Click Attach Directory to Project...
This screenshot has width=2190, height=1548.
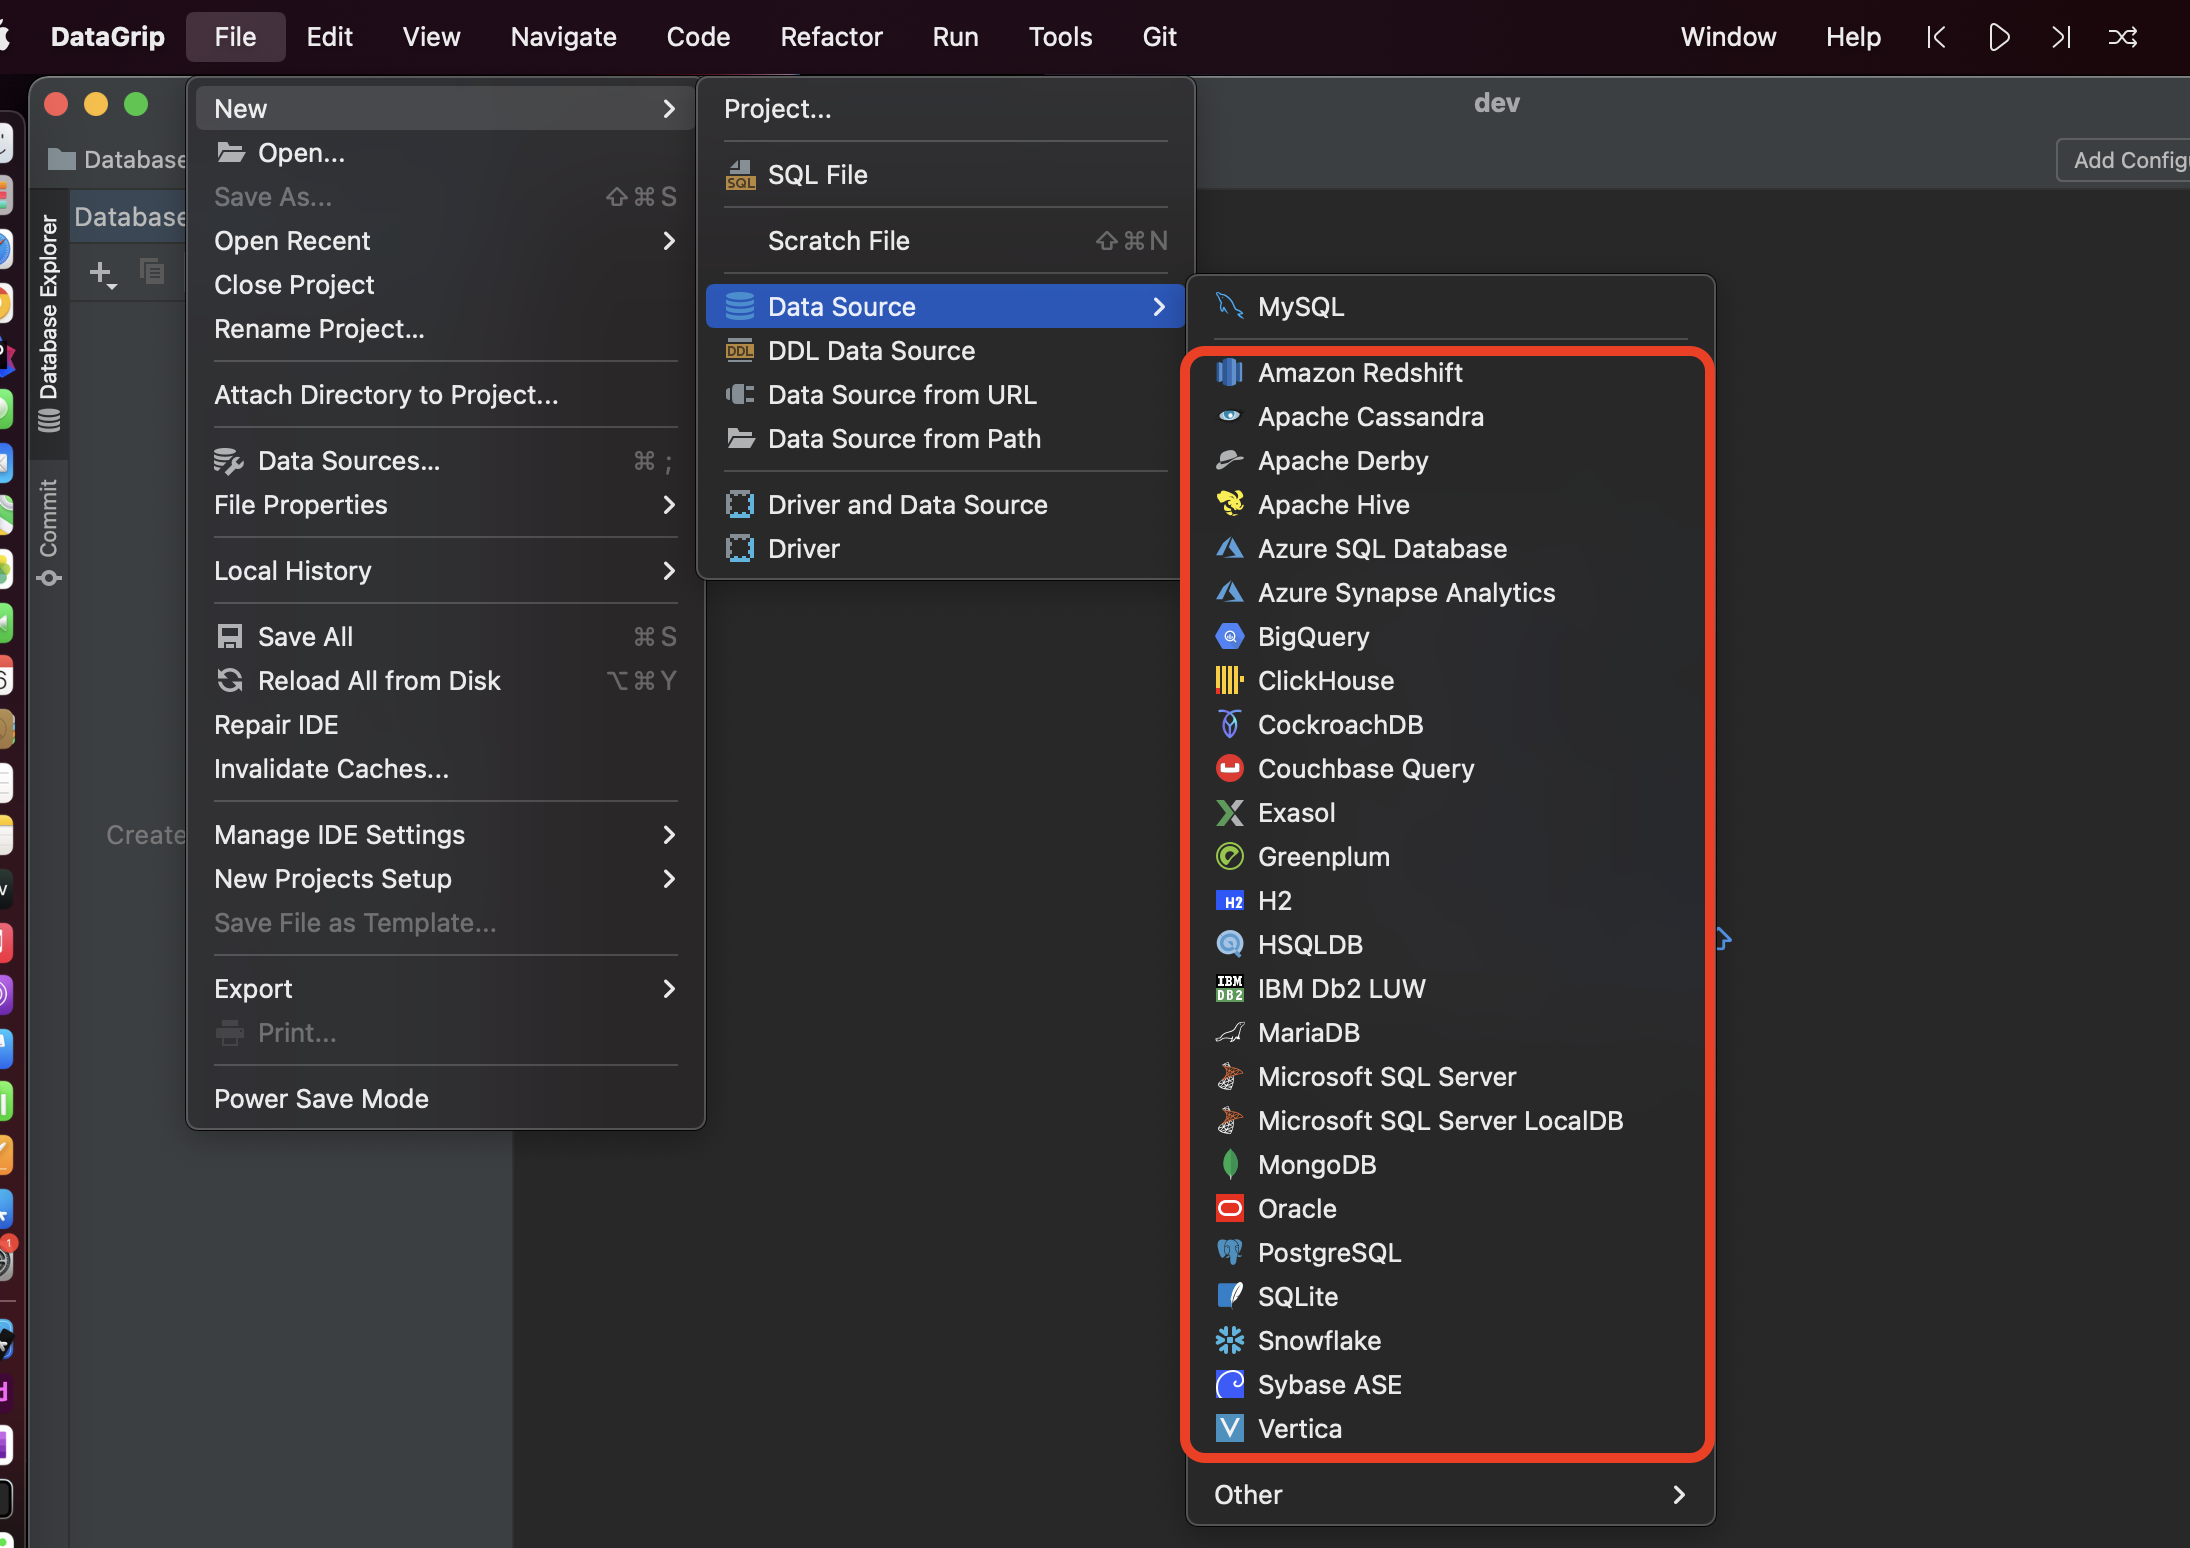tap(445, 395)
